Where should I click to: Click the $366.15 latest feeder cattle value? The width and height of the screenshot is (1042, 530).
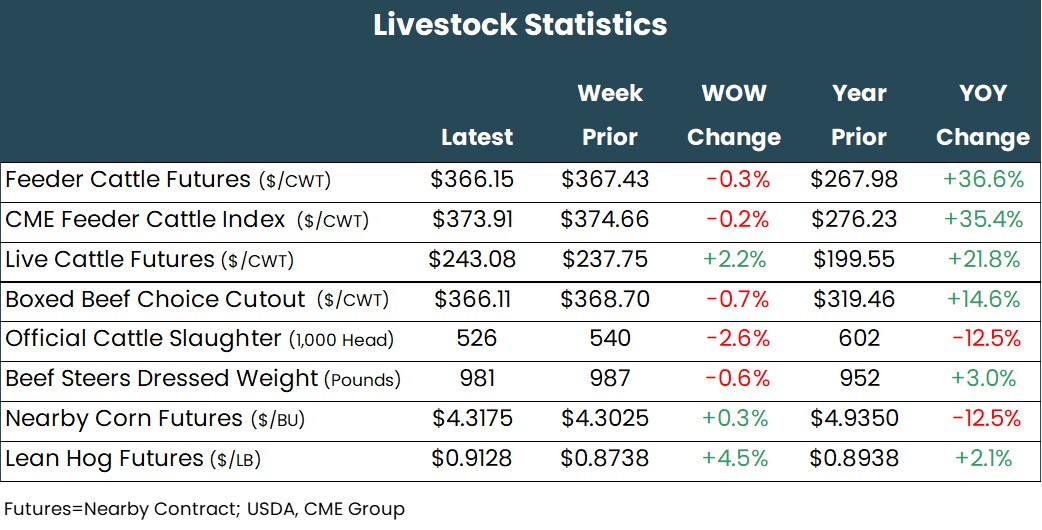point(472,180)
